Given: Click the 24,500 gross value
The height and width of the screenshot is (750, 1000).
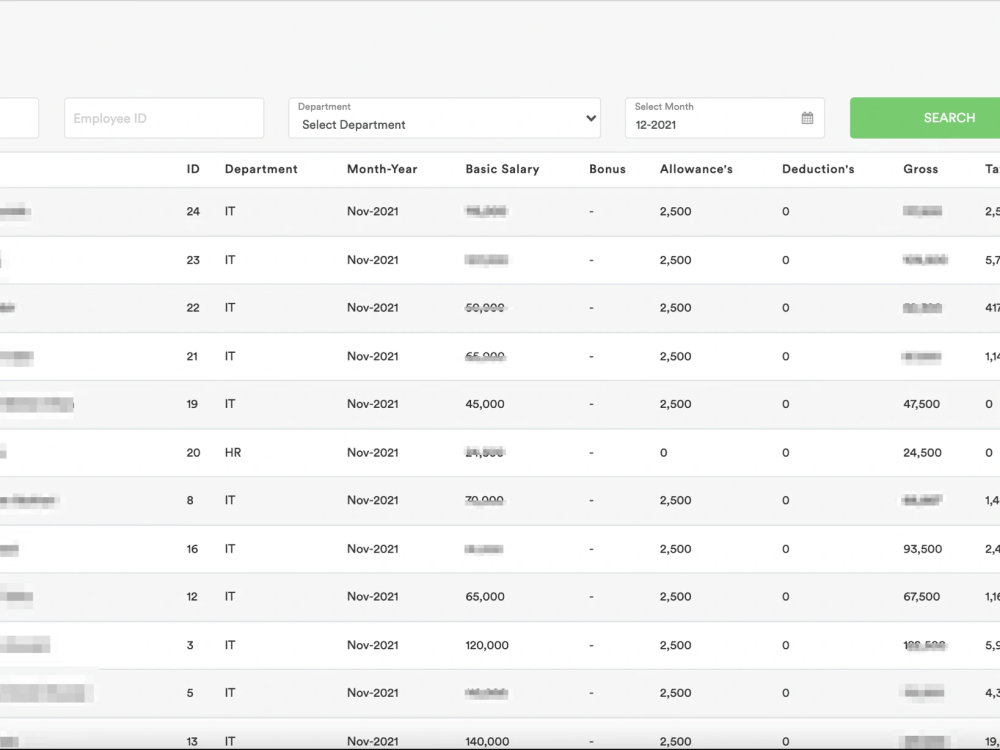Looking at the screenshot, I should [922, 453].
